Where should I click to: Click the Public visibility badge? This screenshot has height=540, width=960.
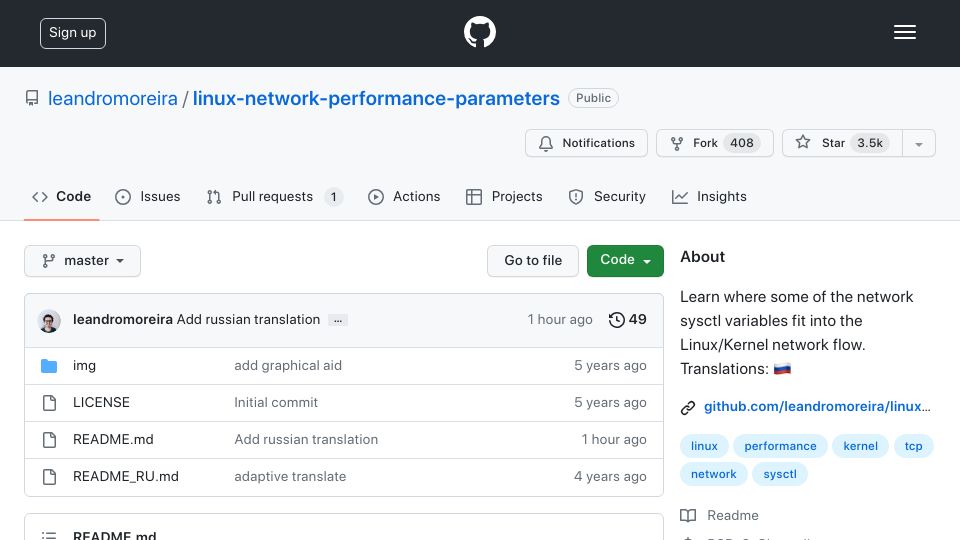(x=593, y=98)
